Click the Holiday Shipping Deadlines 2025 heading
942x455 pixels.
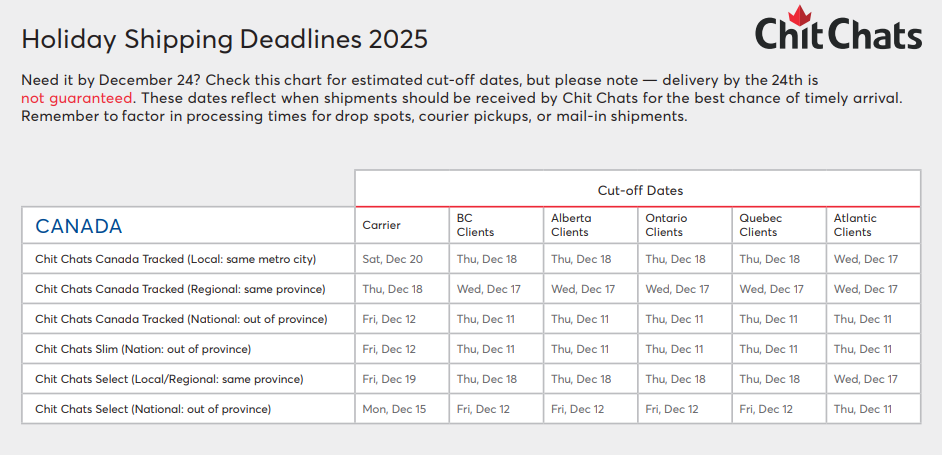pos(224,39)
